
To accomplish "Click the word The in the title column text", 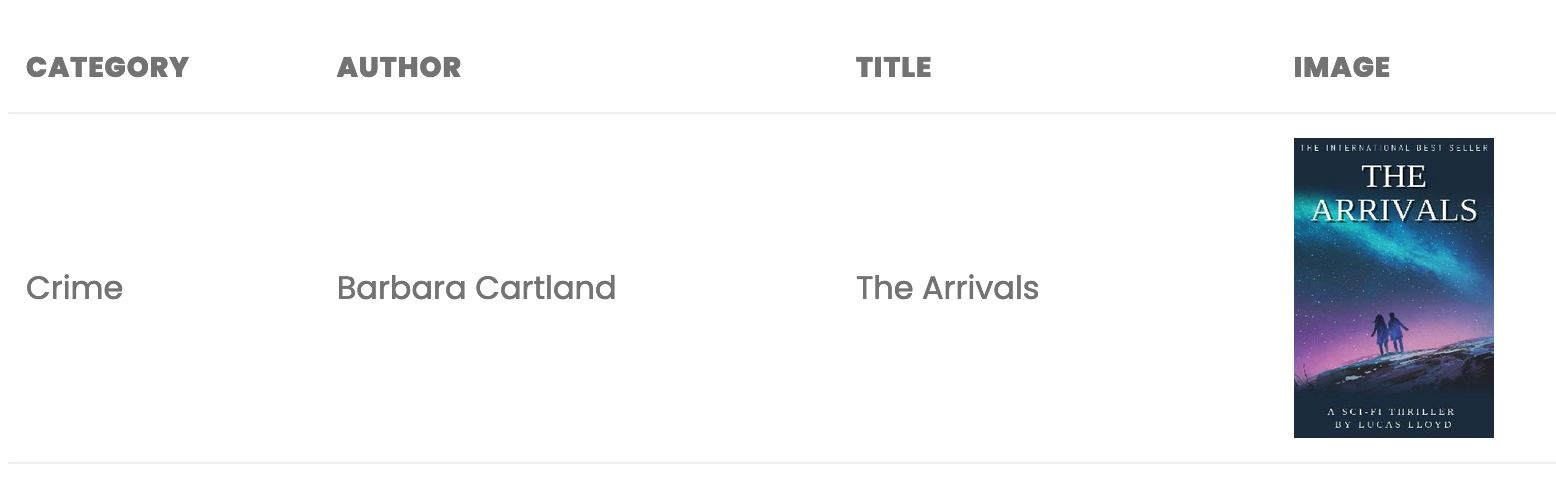I will [884, 288].
